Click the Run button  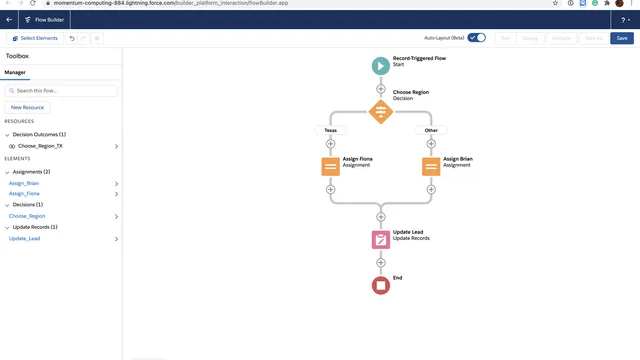505,38
